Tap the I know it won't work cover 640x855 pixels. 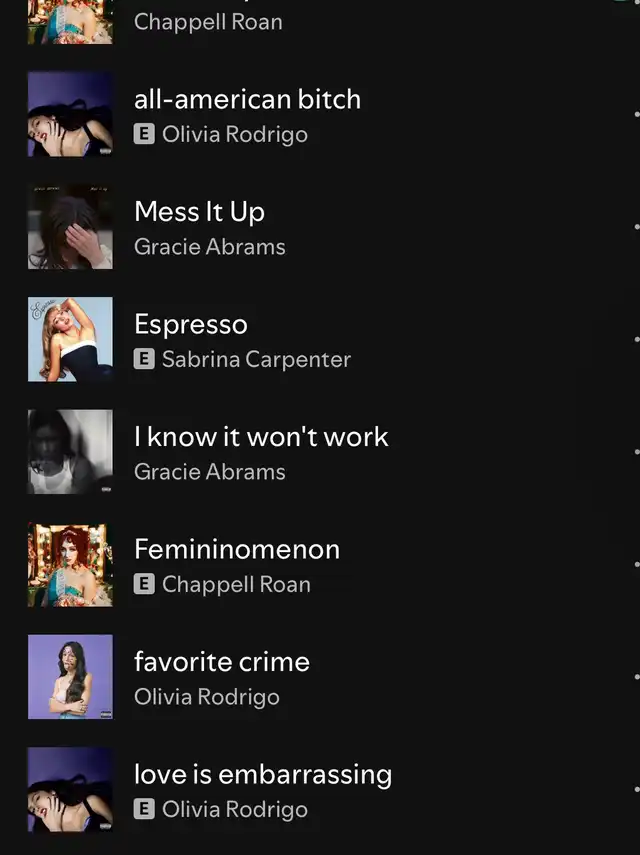(70, 452)
